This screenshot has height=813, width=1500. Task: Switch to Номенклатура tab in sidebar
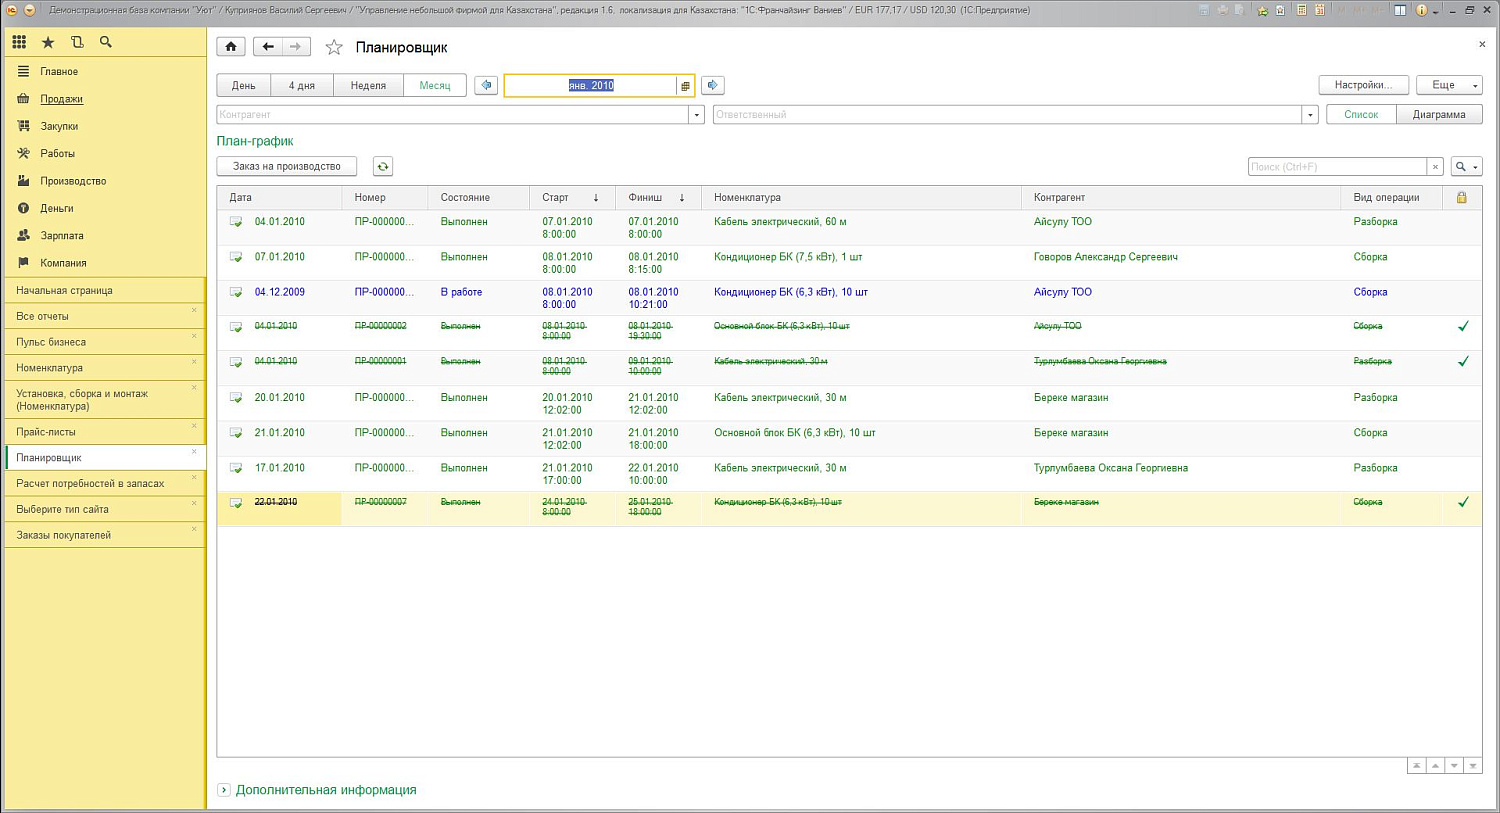pos(50,368)
